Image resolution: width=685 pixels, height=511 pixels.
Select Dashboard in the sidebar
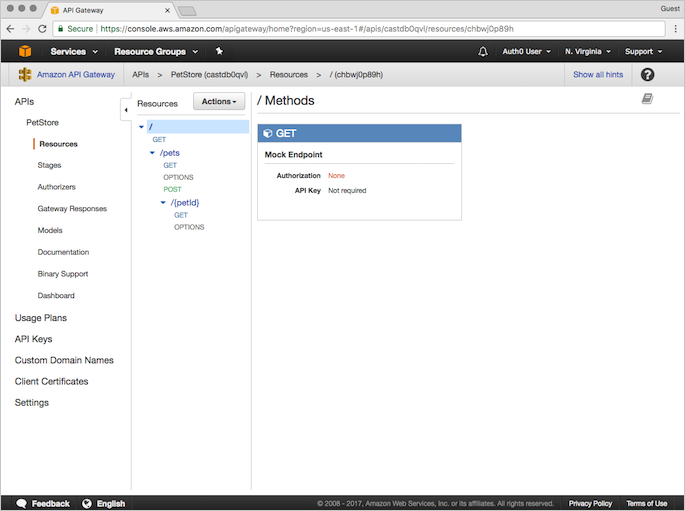point(56,296)
